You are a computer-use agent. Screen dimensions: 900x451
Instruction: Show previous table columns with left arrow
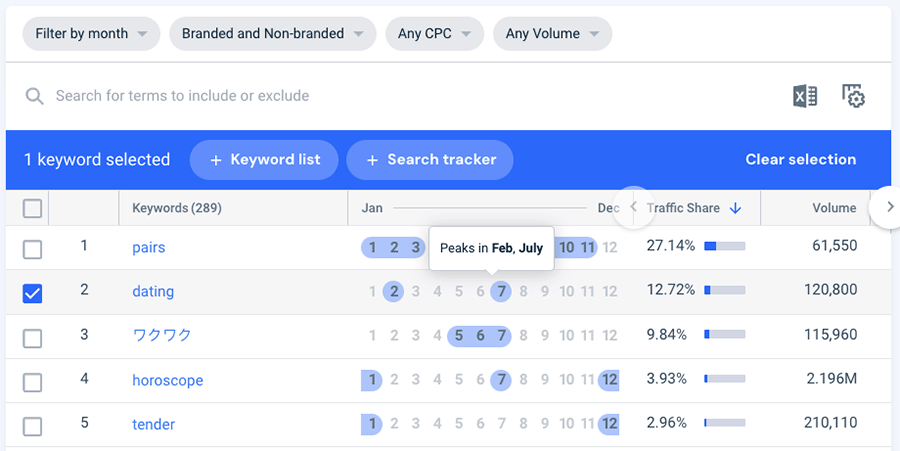click(634, 207)
